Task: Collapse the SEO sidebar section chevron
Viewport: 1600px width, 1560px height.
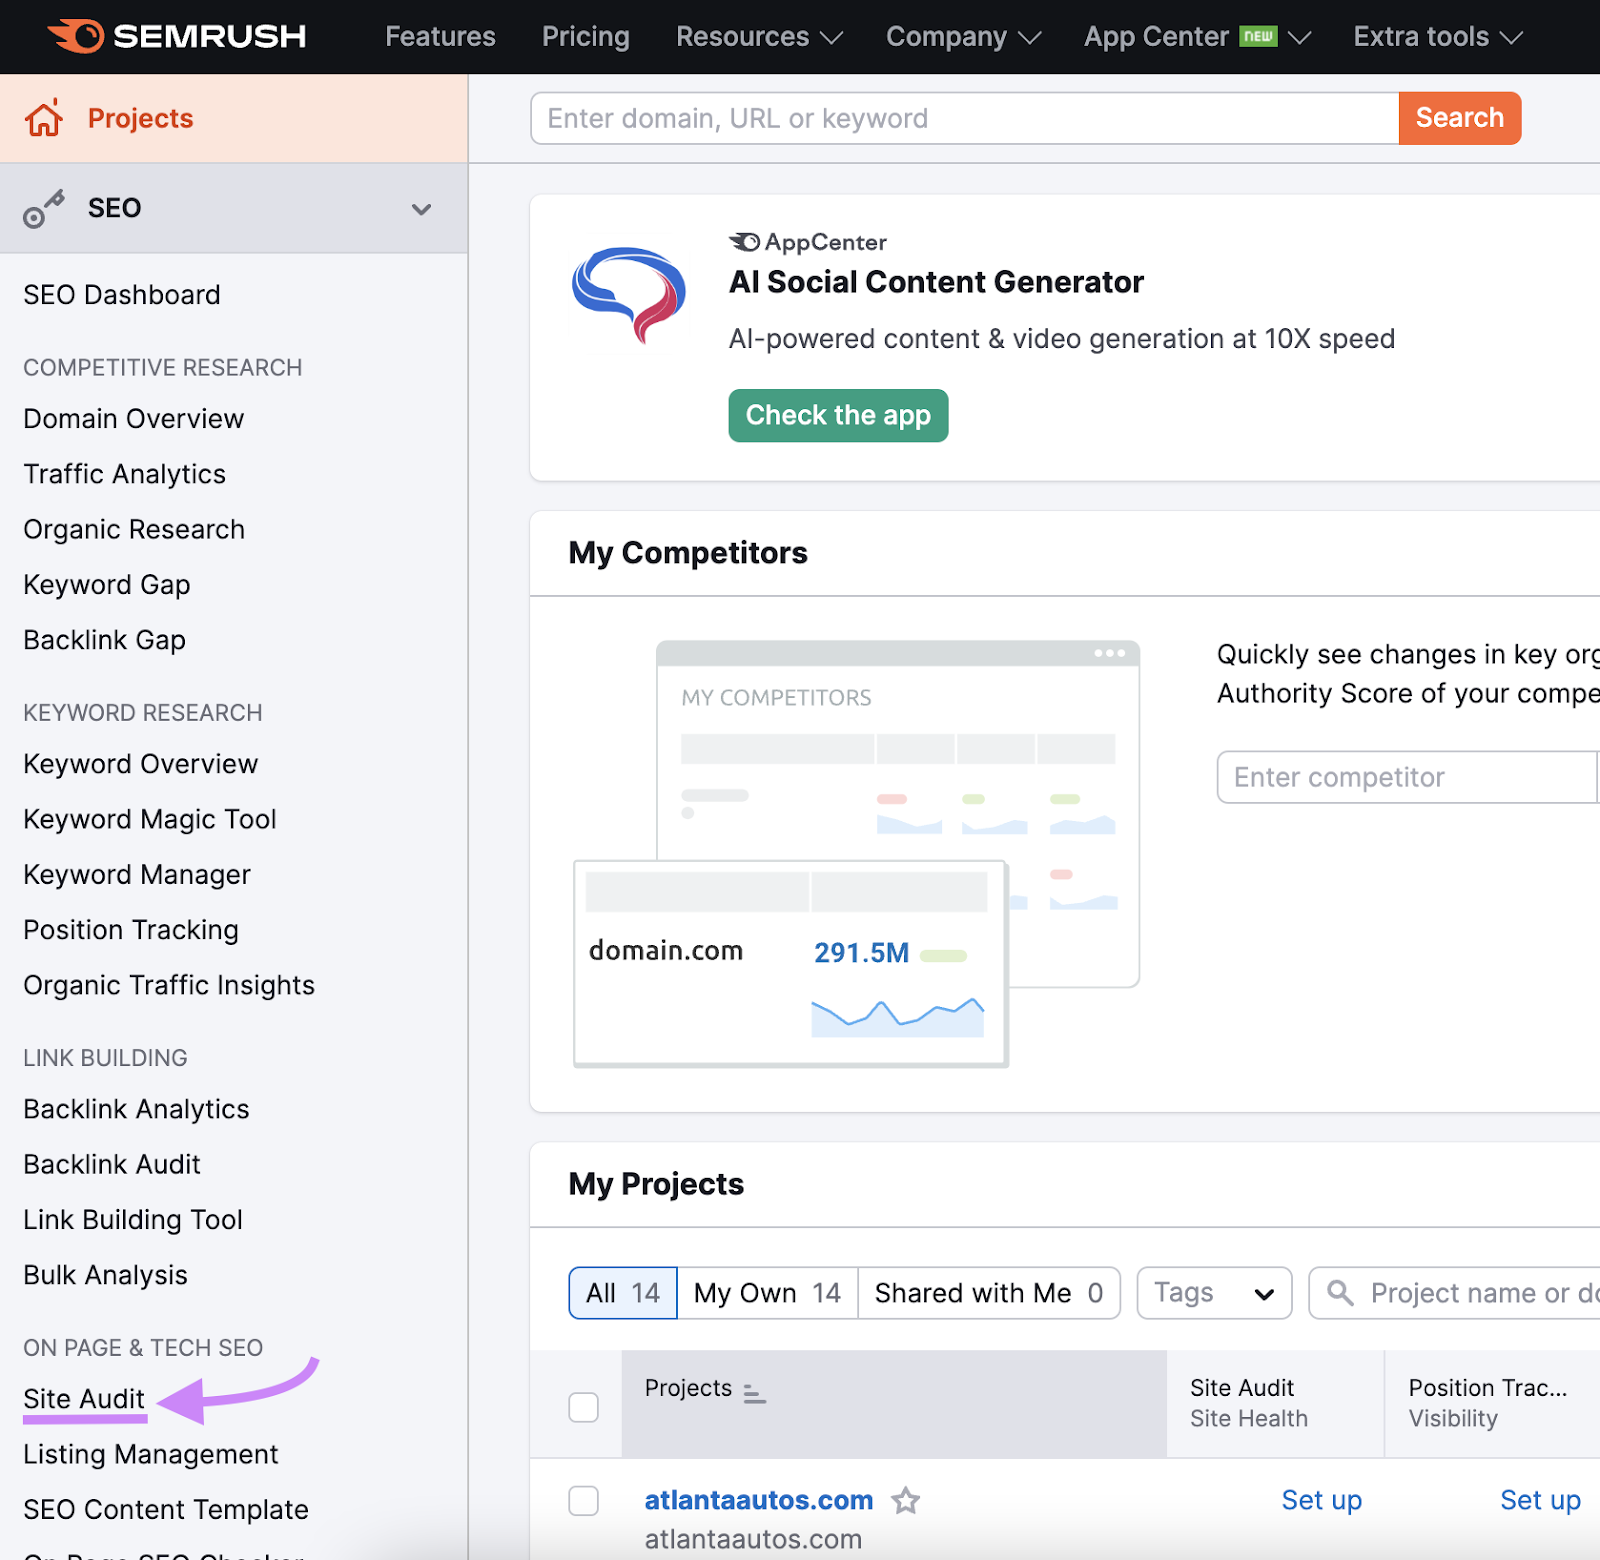Action: (x=422, y=209)
